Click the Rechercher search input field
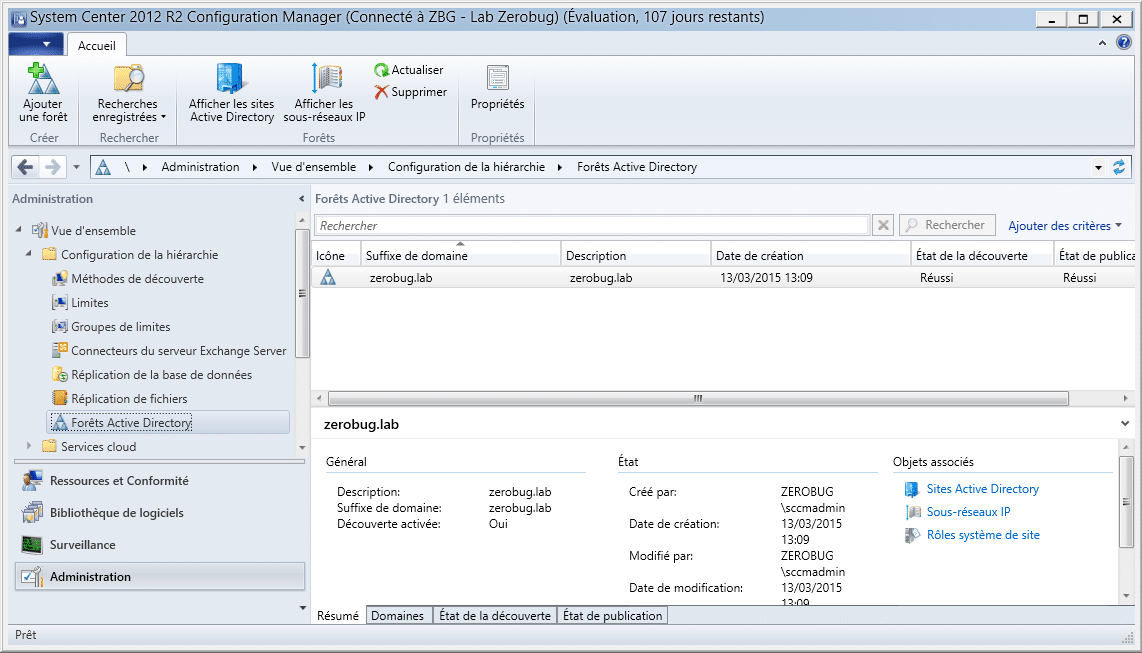This screenshot has height=653, width=1142. 592,226
